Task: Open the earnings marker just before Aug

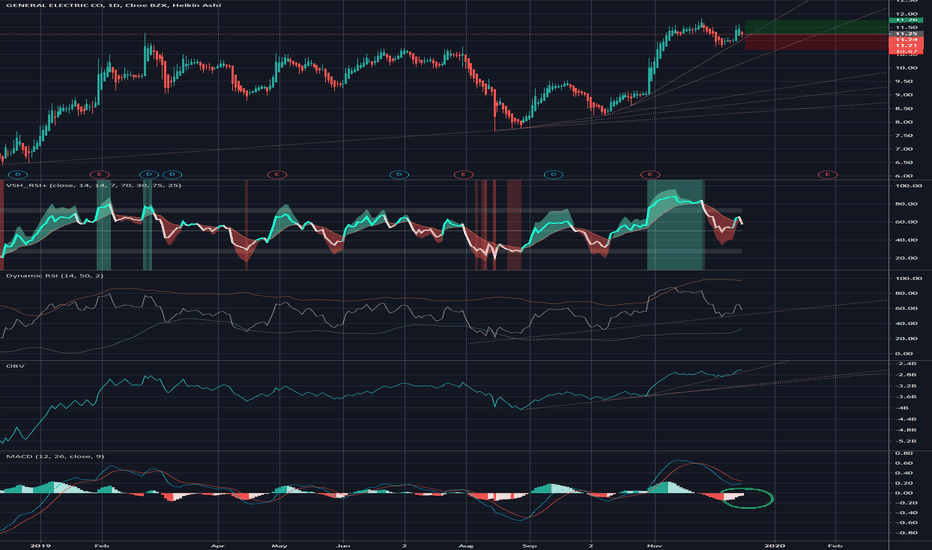Action: [x=464, y=174]
